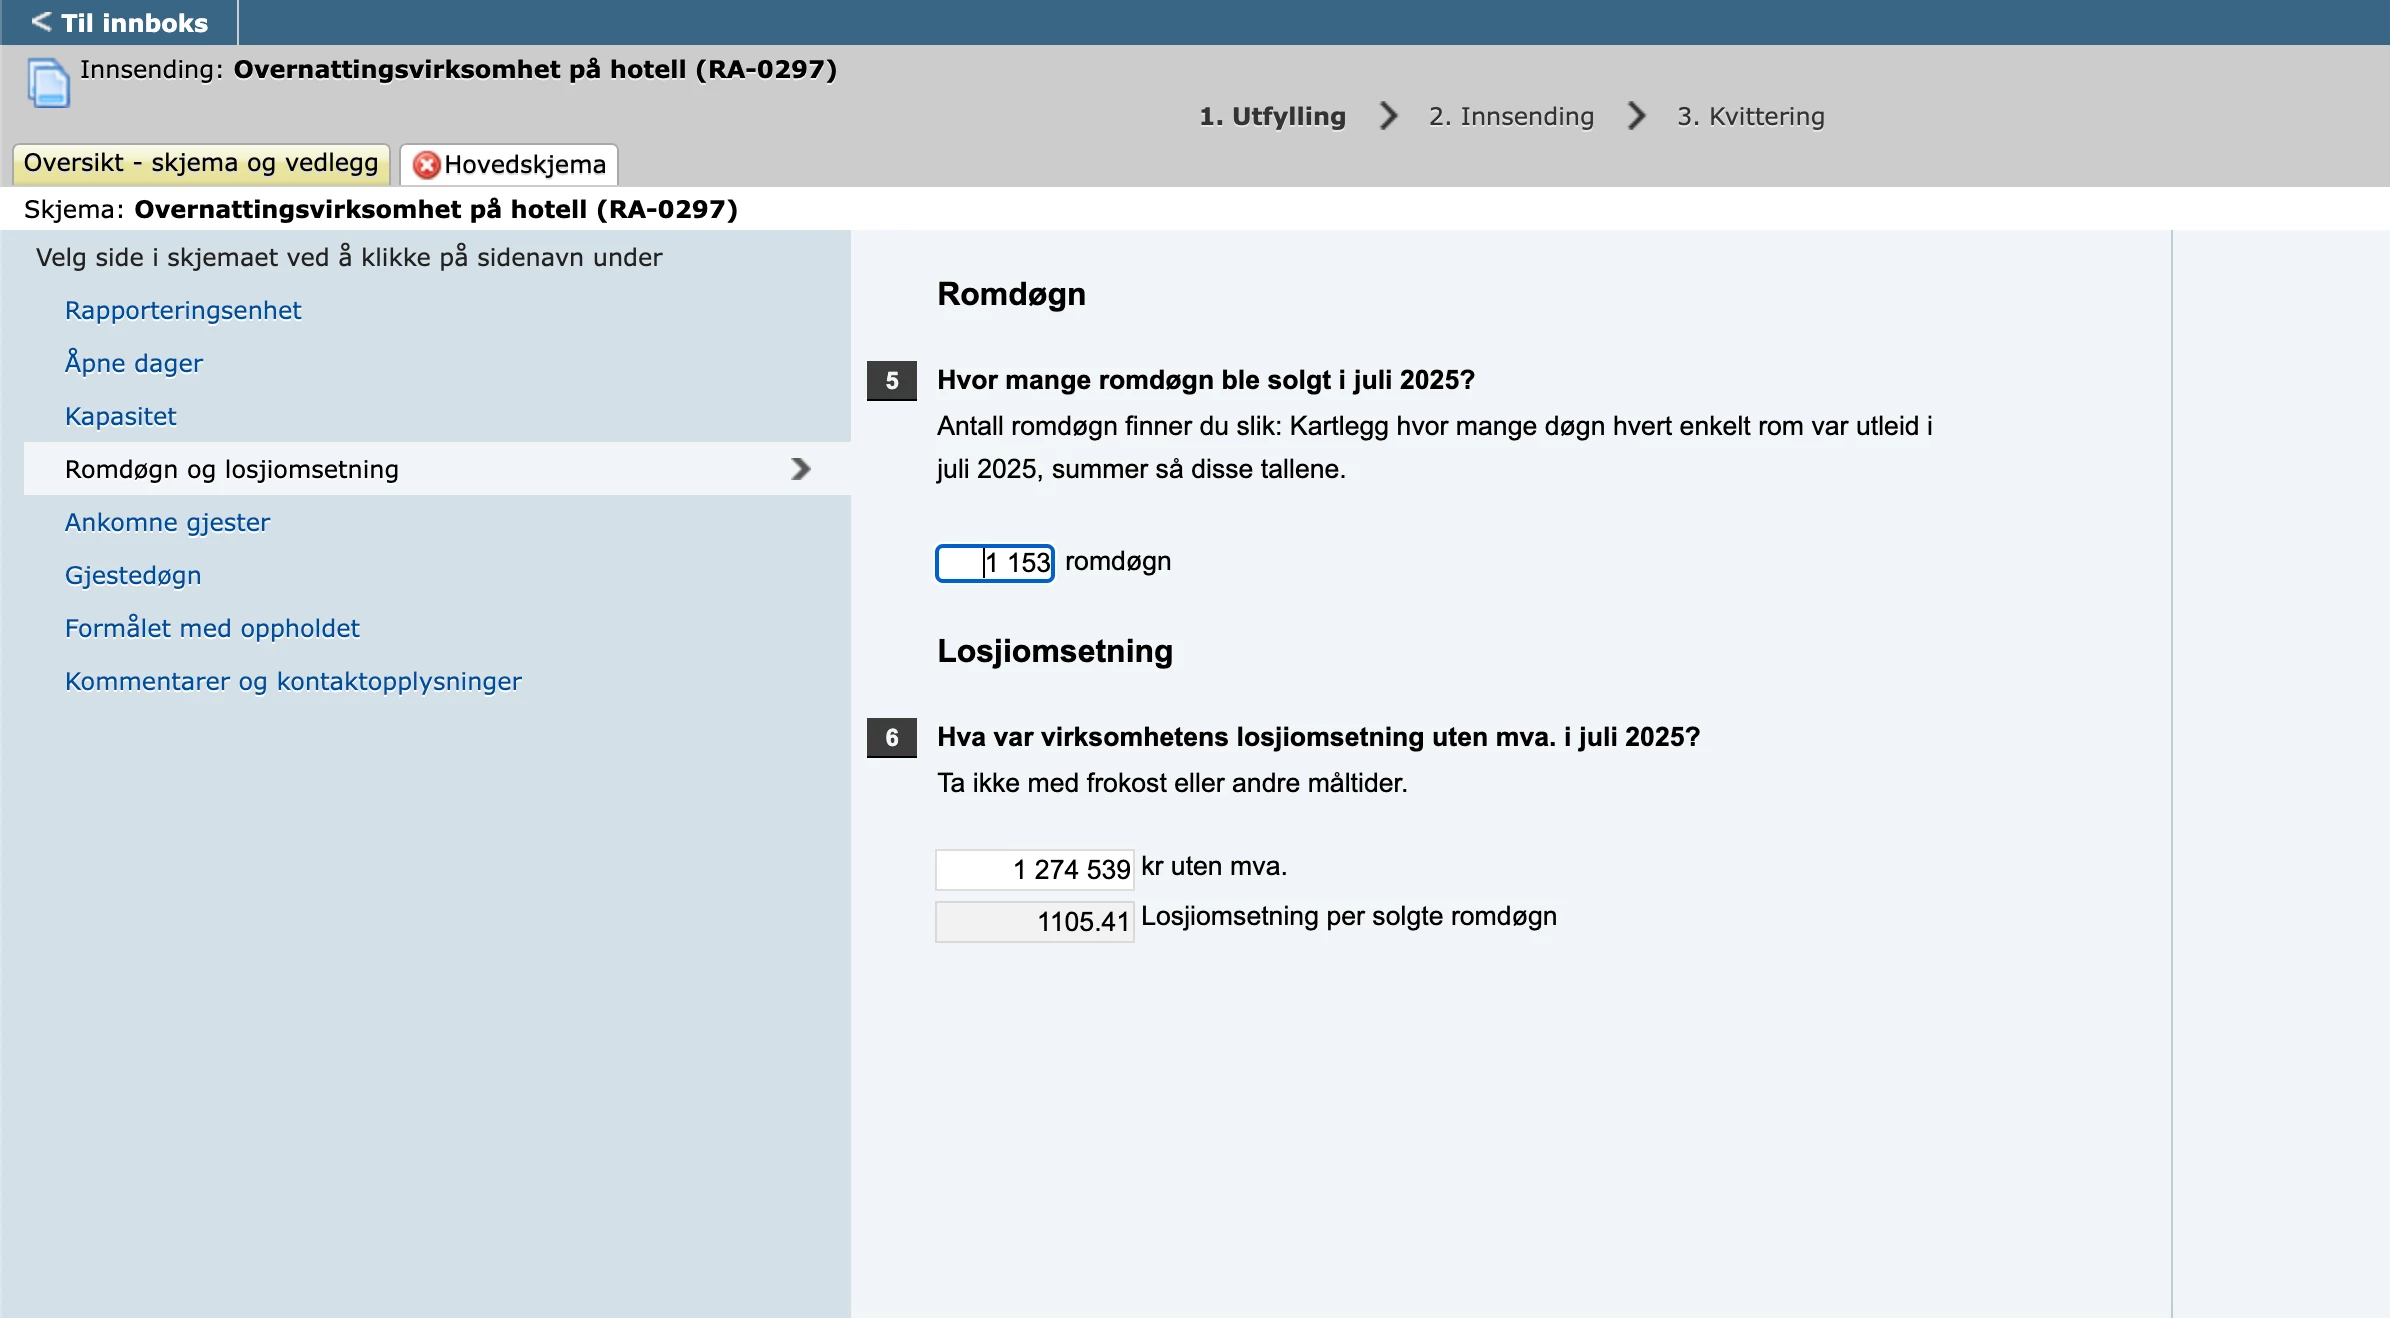Focus the romdøgn input field showing 1 153
The width and height of the screenshot is (2390, 1318).
coord(995,563)
